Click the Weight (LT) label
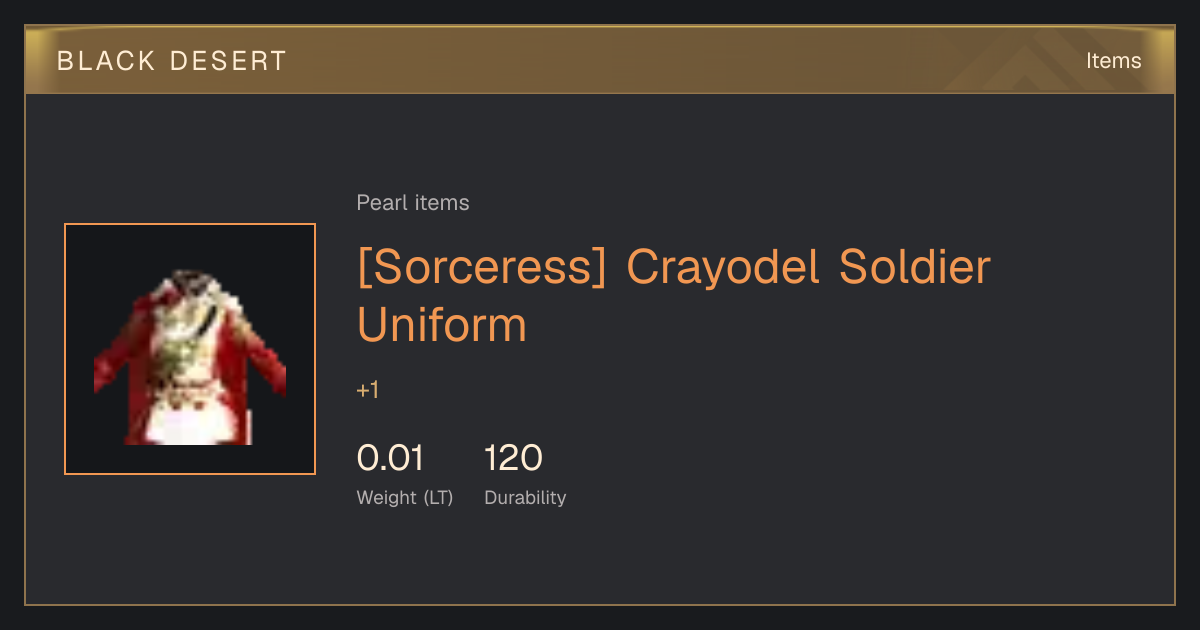Screen dimensions: 1200x630 [x=405, y=498]
